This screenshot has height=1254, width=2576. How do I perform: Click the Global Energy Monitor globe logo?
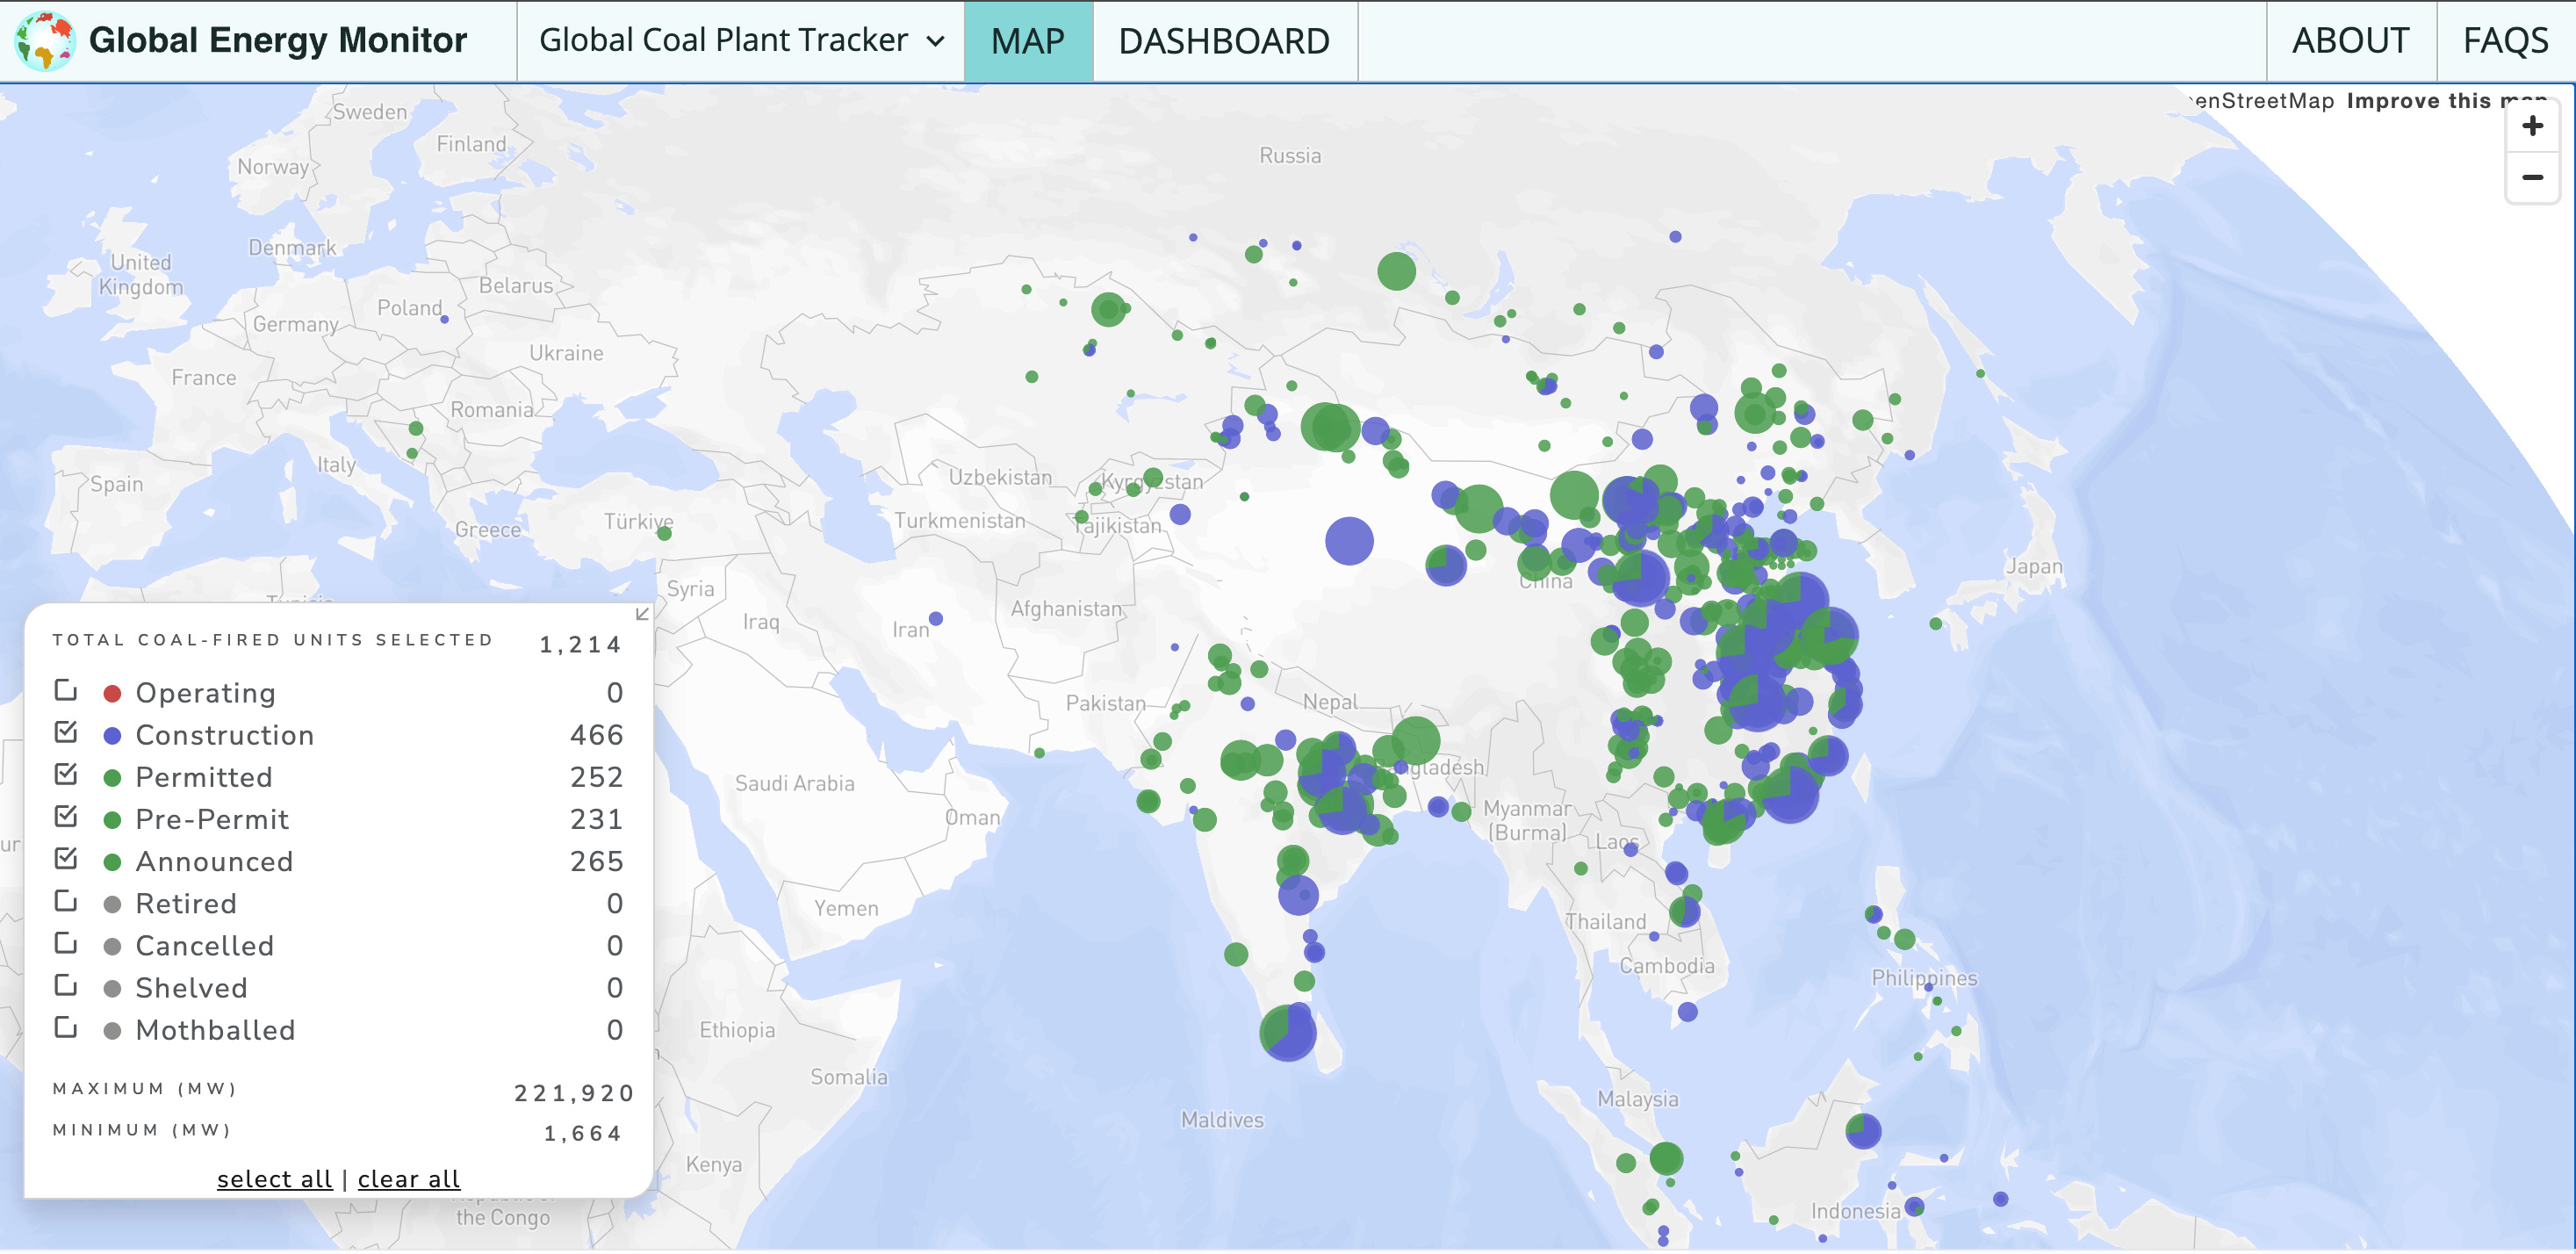pyautogui.click(x=45, y=40)
